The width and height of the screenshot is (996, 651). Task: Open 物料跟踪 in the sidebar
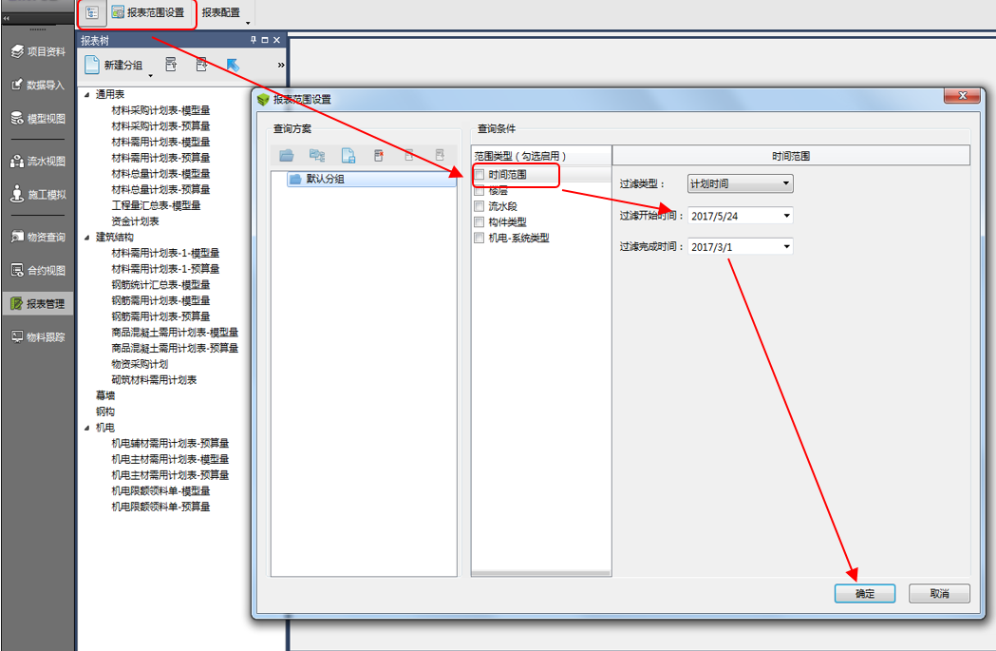(x=38, y=337)
